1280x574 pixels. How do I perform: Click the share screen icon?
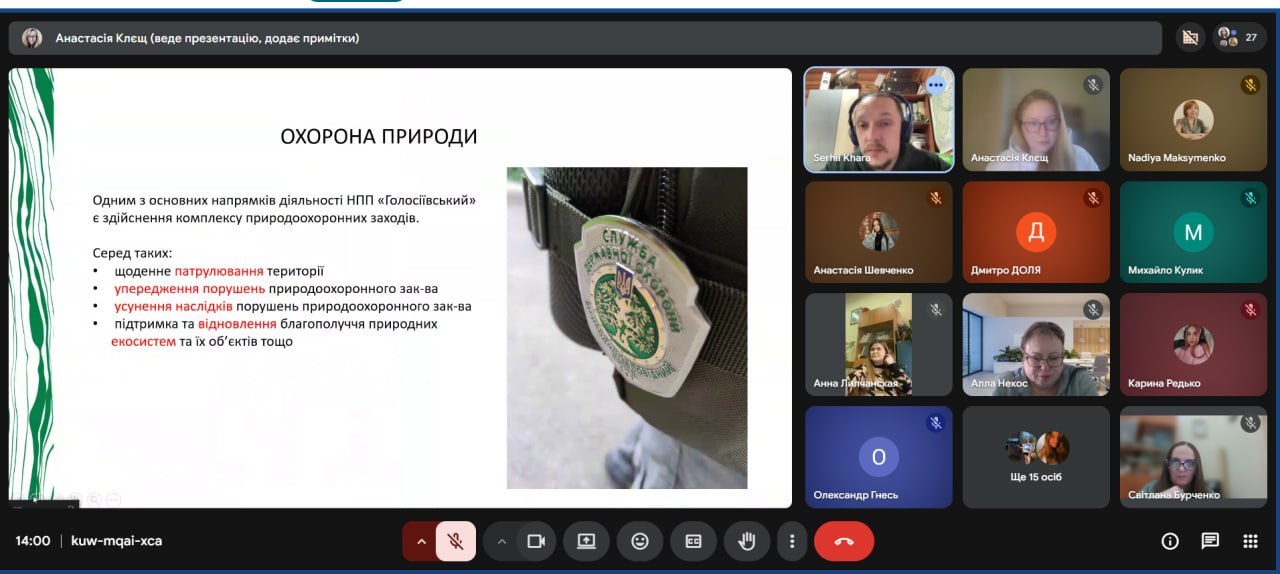pos(586,541)
